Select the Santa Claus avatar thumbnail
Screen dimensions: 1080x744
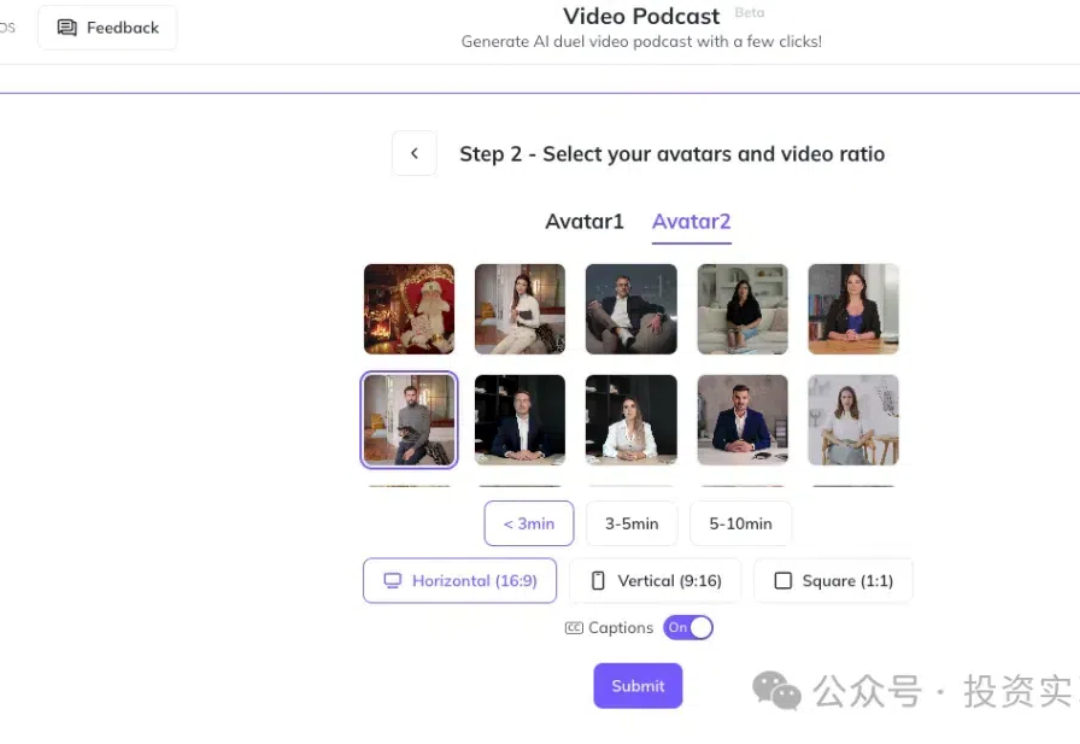click(409, 309)
